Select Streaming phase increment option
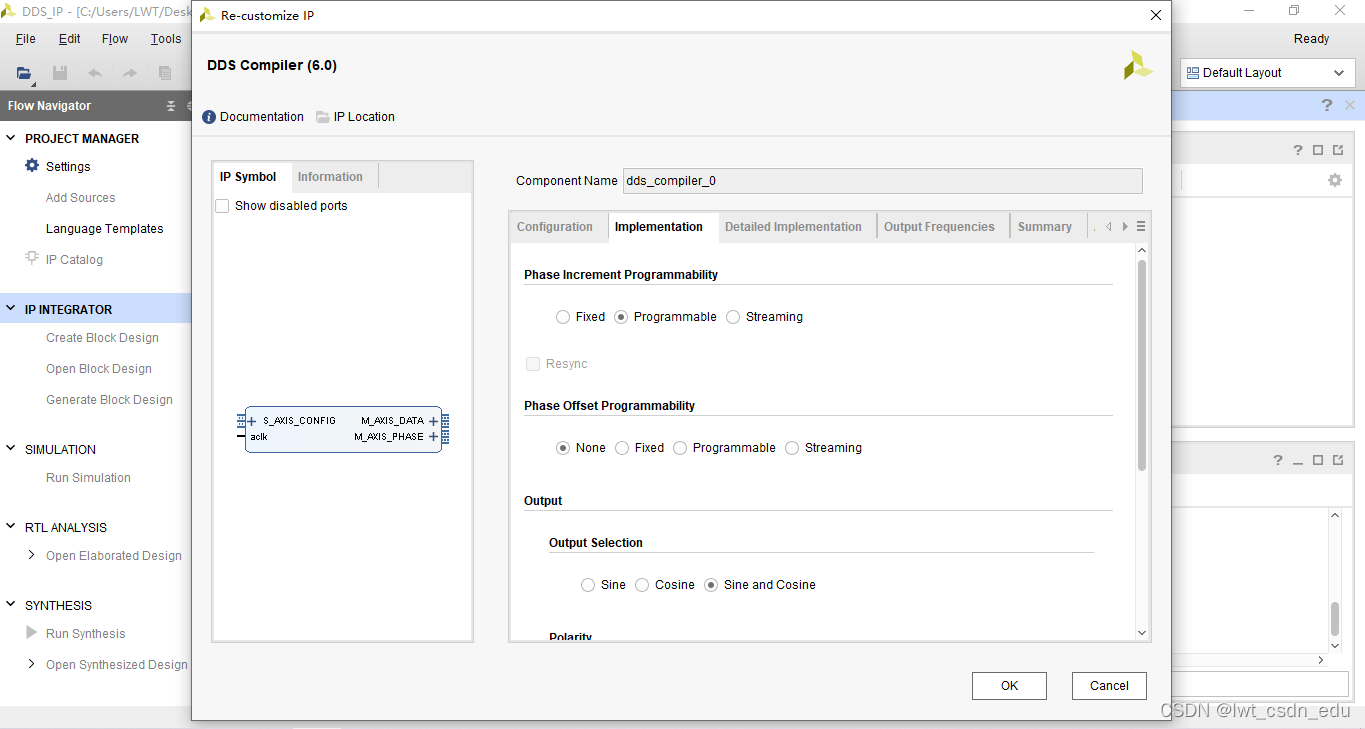 [x=733, y=317]
